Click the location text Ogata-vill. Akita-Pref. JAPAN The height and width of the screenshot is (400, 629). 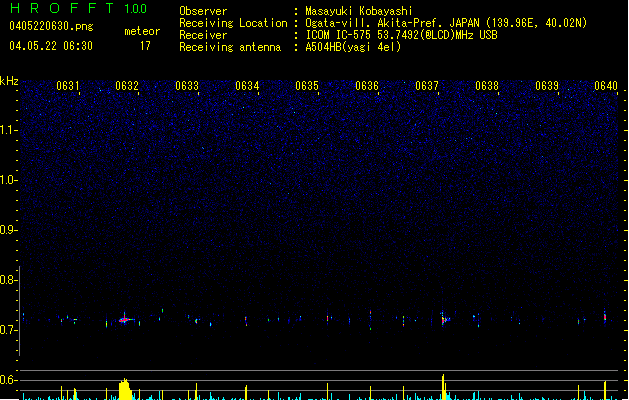point(392,23)
